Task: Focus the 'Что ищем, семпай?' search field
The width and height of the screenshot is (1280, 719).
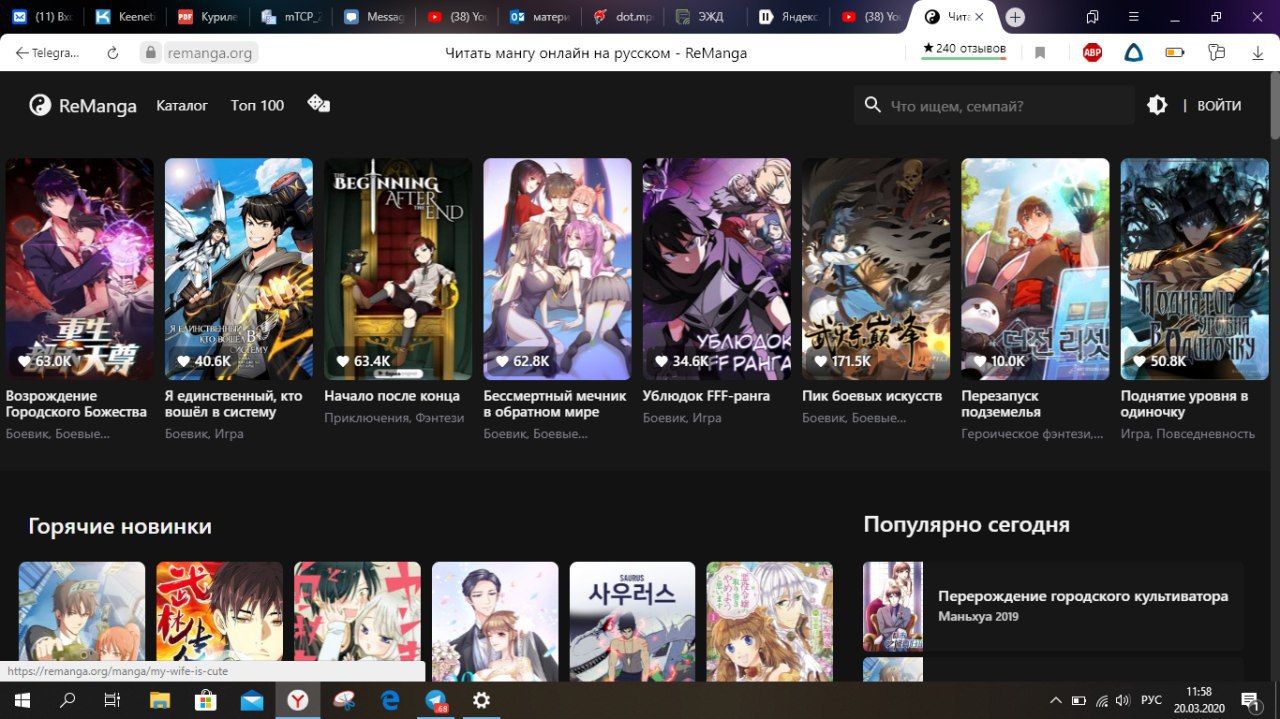Action: [993, 105]
